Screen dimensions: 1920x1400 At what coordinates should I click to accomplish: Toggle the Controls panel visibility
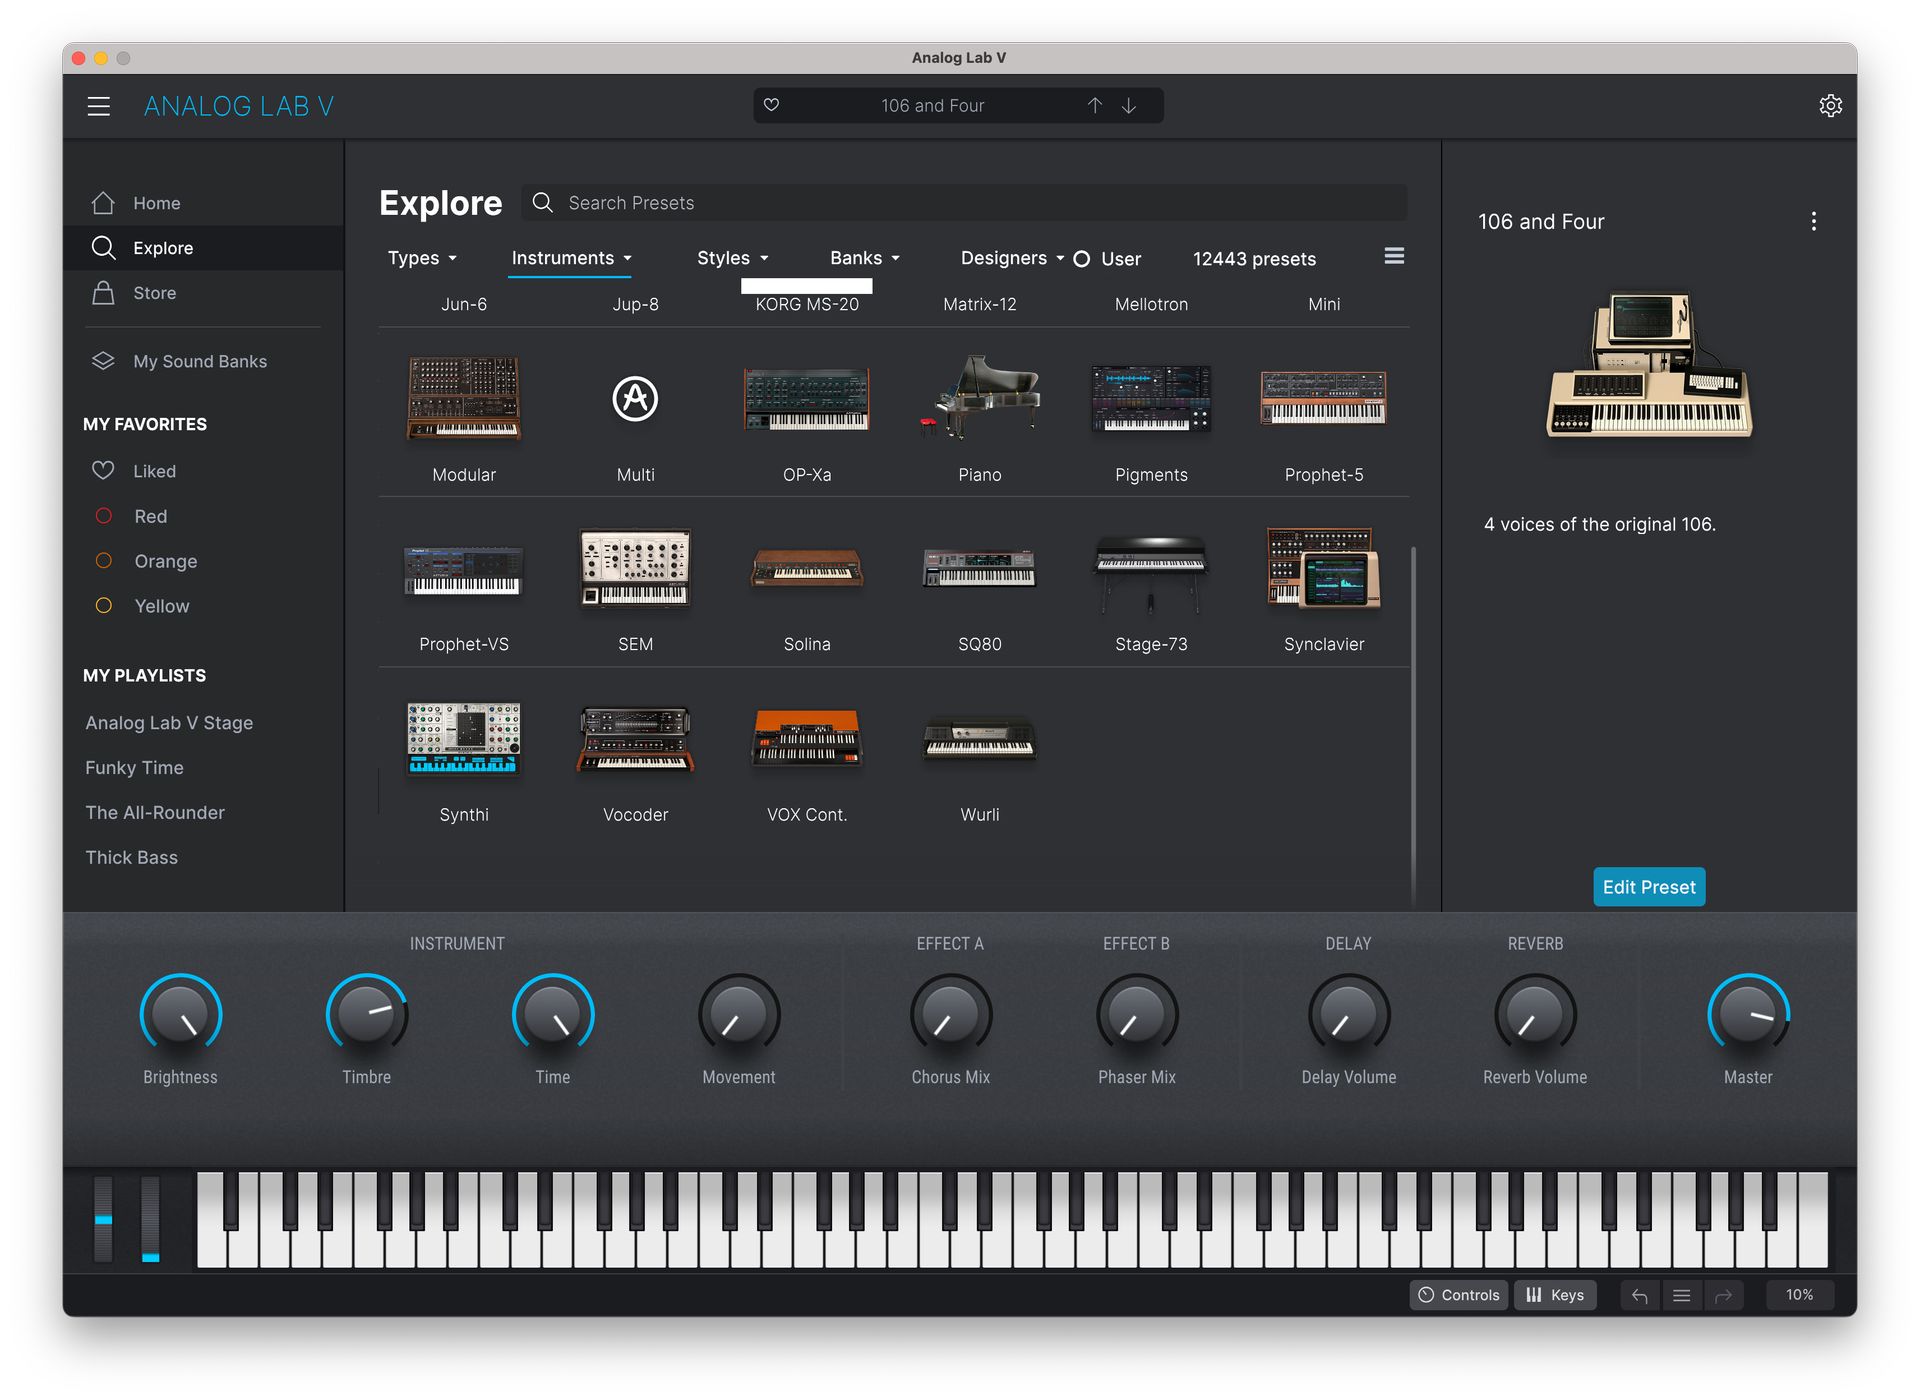tap(1459, 1295)
